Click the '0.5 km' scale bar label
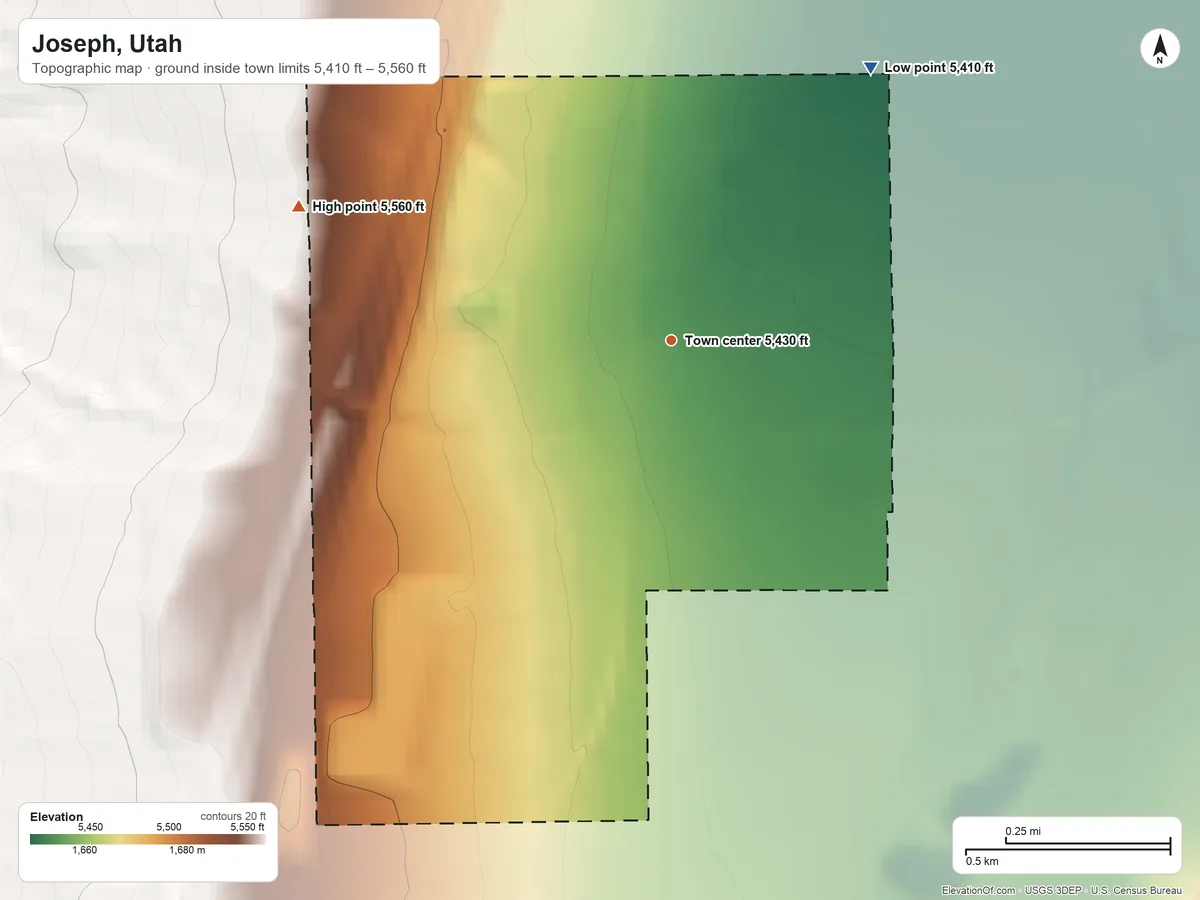 tap(982, 861)
